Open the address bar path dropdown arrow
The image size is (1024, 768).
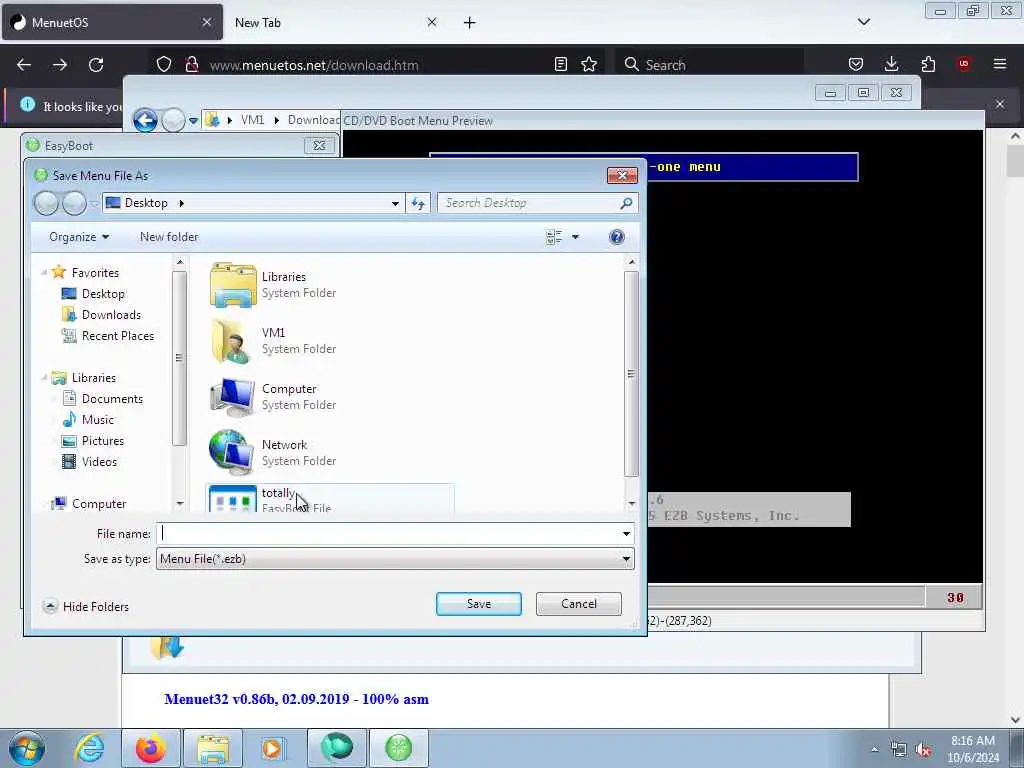click(395, 203)
